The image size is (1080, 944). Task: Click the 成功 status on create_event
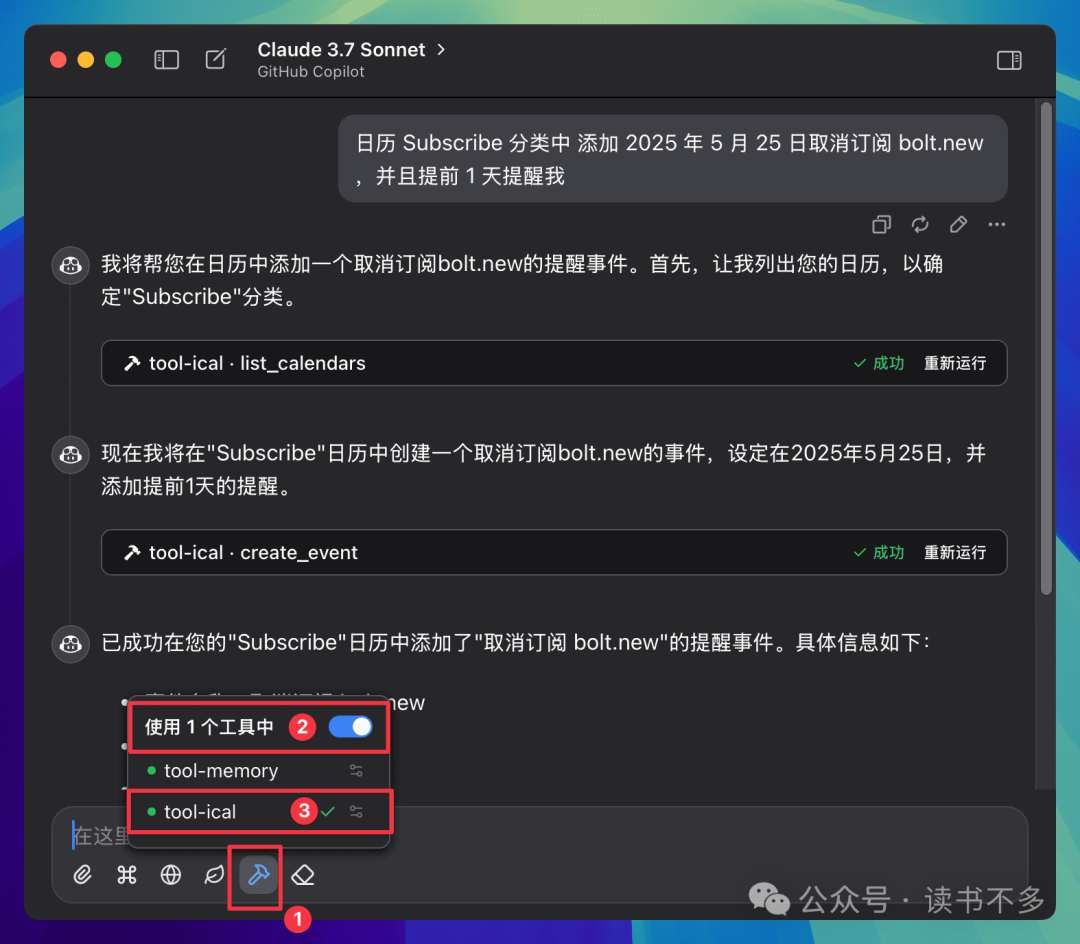pos(879,552)
